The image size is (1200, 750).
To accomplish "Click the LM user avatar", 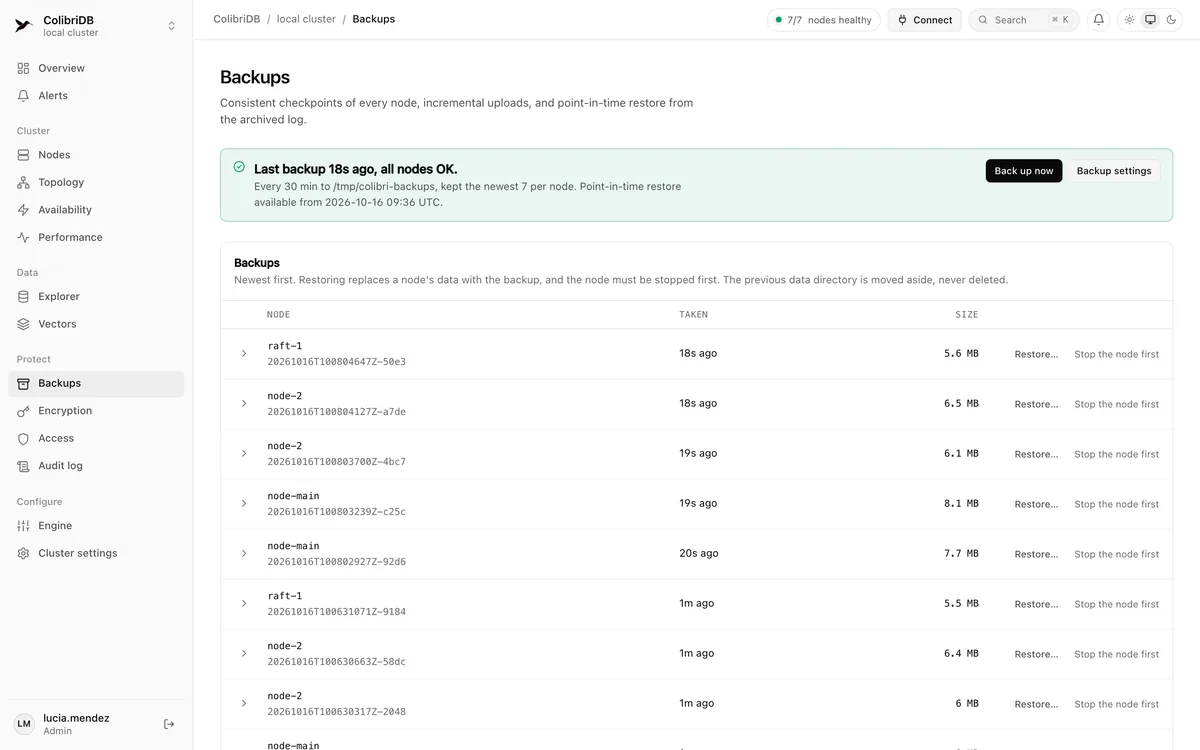I will pos(24,724).
